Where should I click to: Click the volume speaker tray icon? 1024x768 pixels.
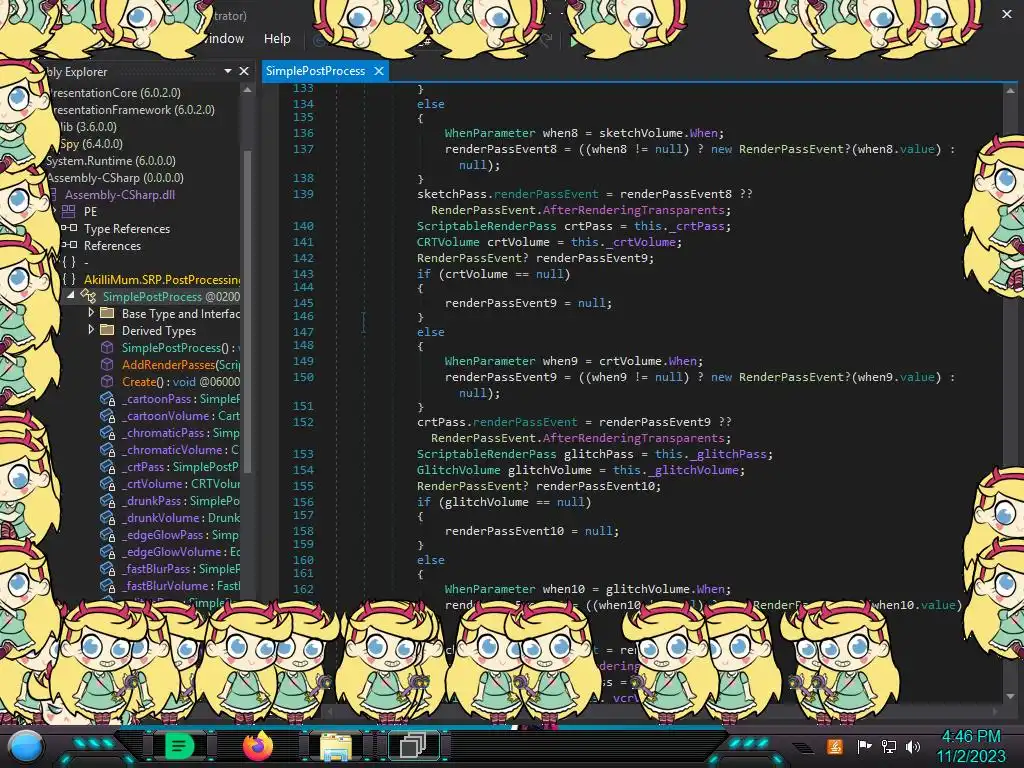click(913, 746)
